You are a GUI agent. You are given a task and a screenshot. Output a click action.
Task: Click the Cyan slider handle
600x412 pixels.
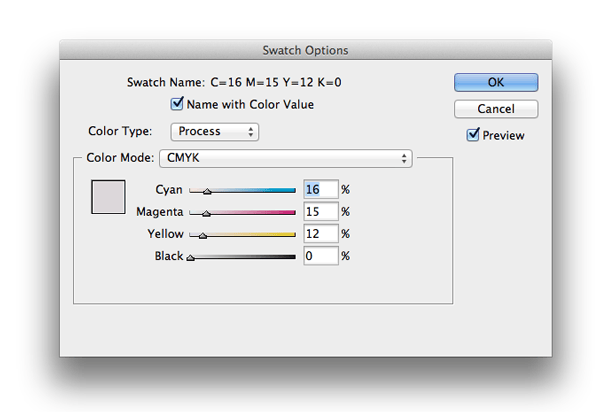[x=207, y=192]
